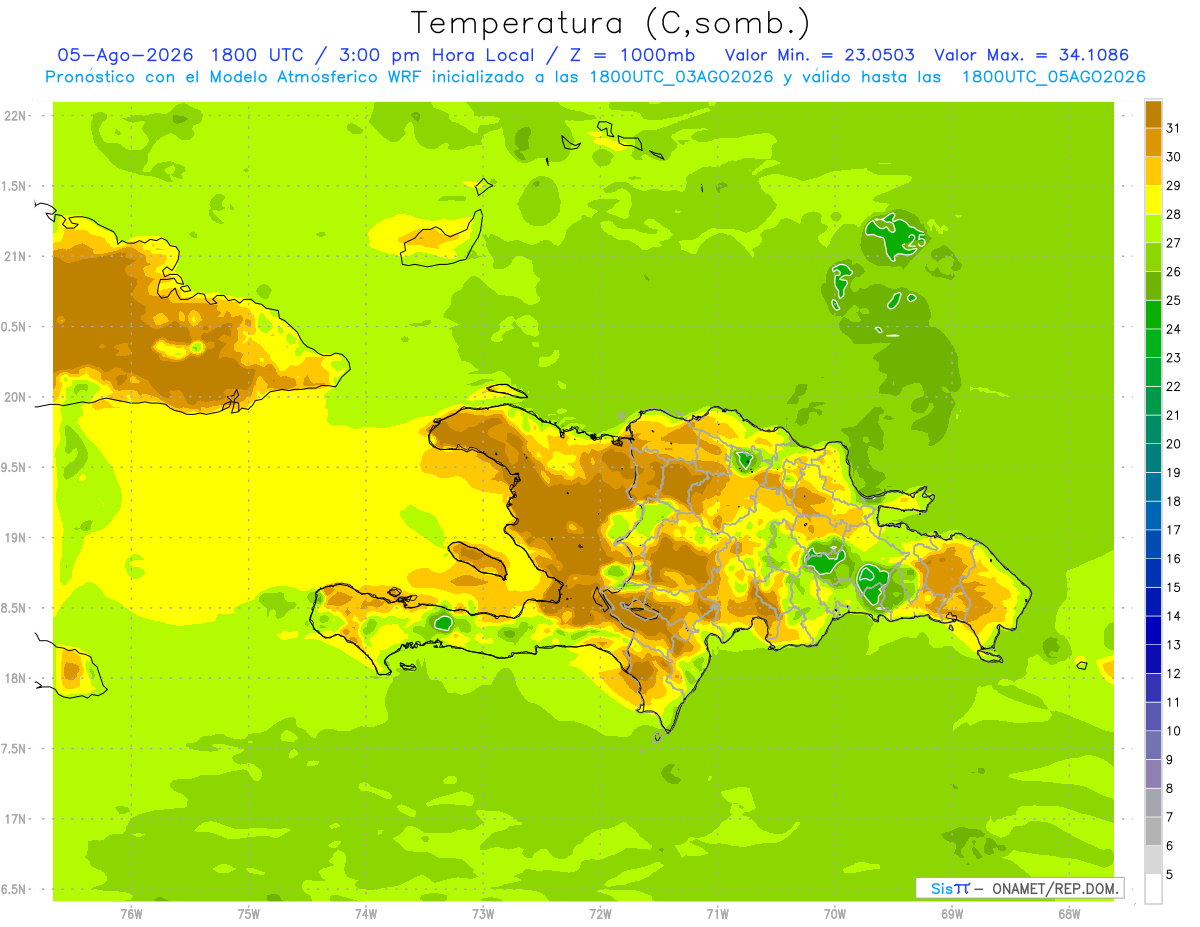The height and width of the screenshot is (927, 1200).
Task: Click legend scale value '5'
Action: 1170,874
